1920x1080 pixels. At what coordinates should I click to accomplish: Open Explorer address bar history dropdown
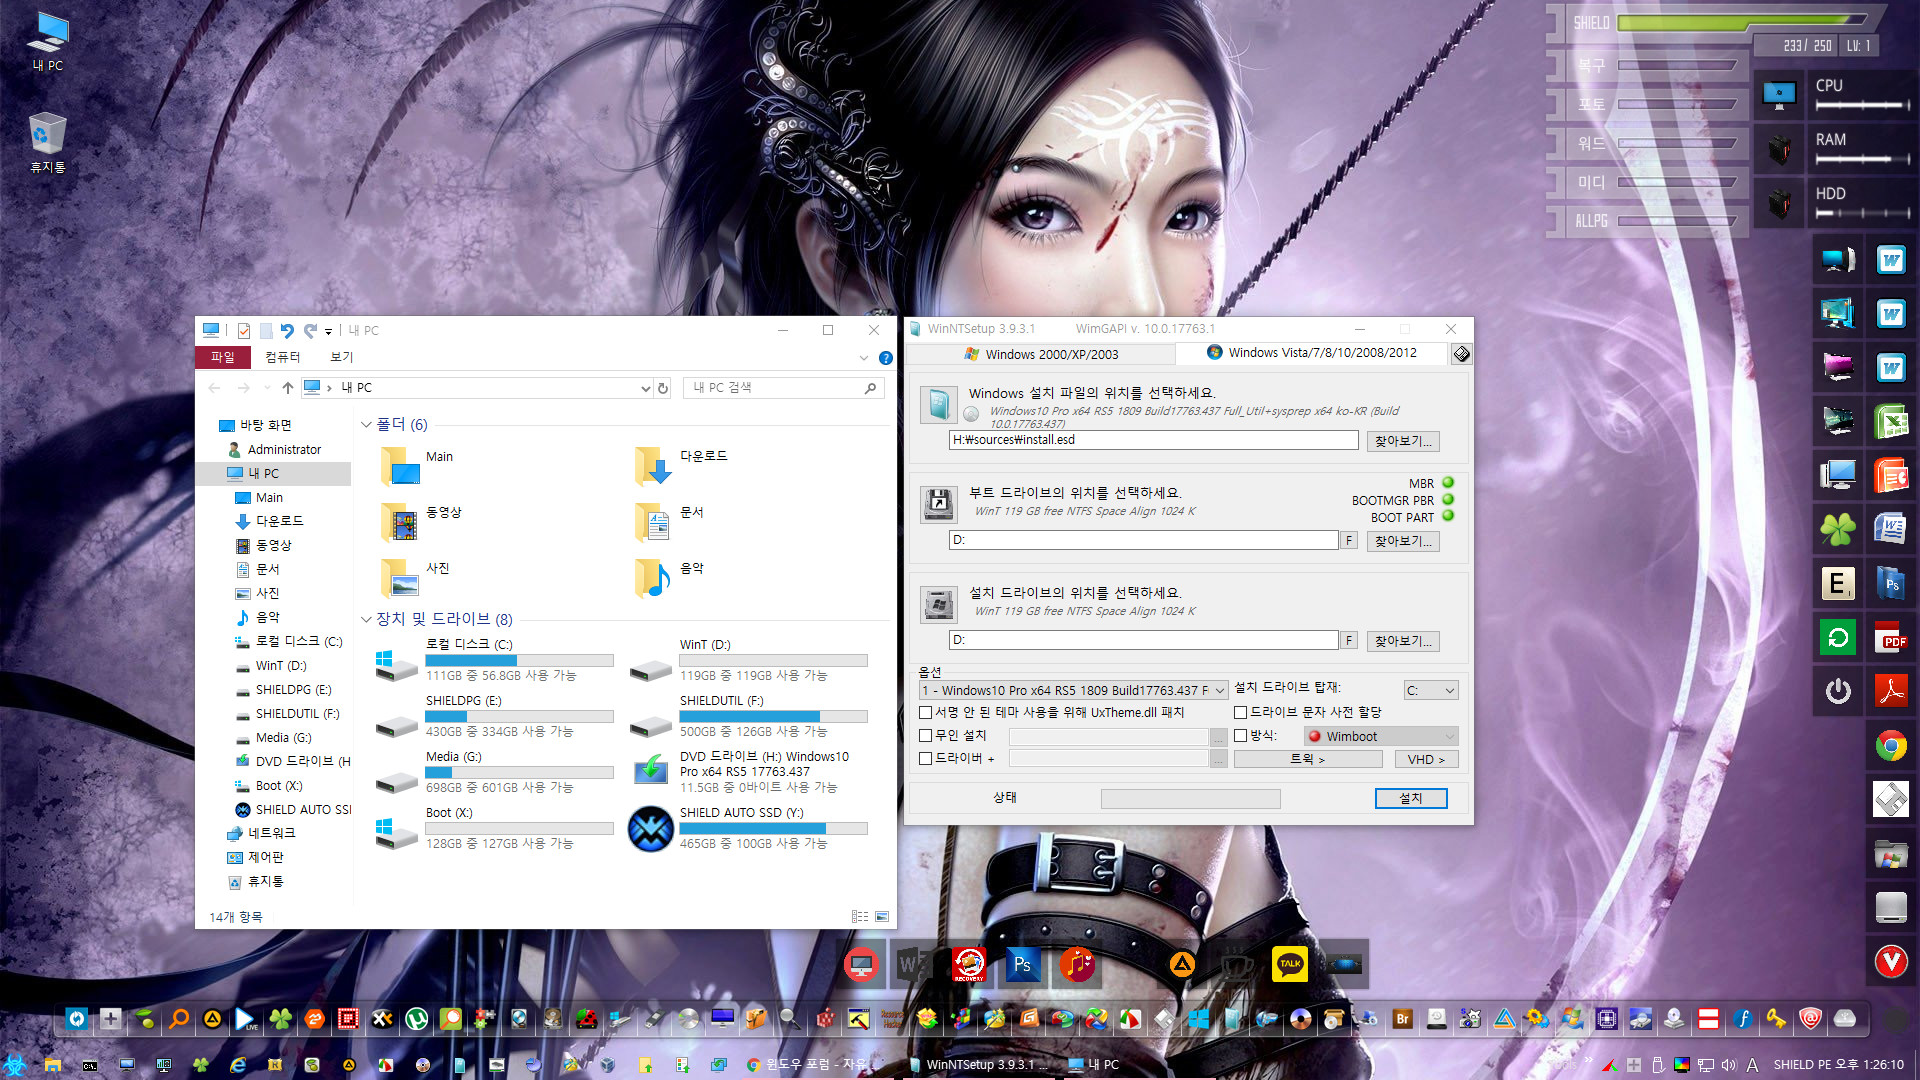(x=646, y=388)
